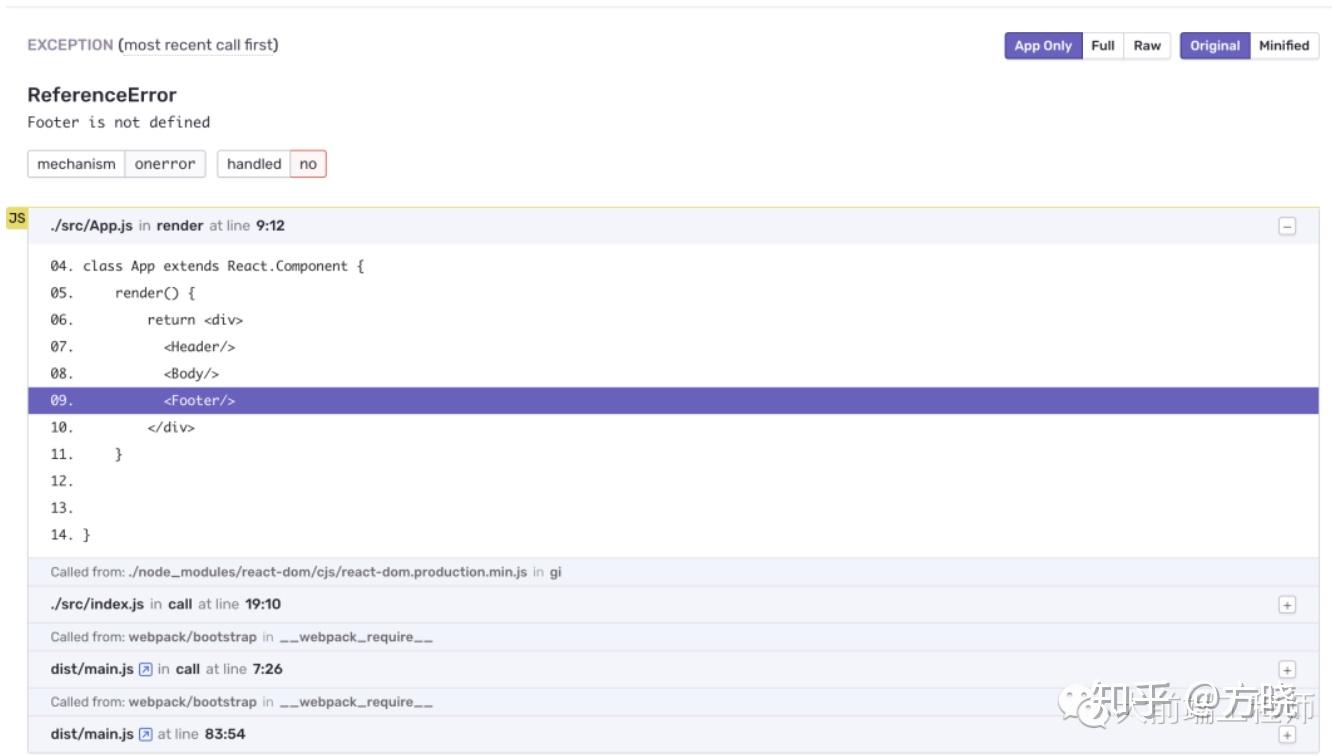This screenshot has width=1332, height=756.
Task: Expand the dist/main.js frame at line 7:26
Action: 1288,668
